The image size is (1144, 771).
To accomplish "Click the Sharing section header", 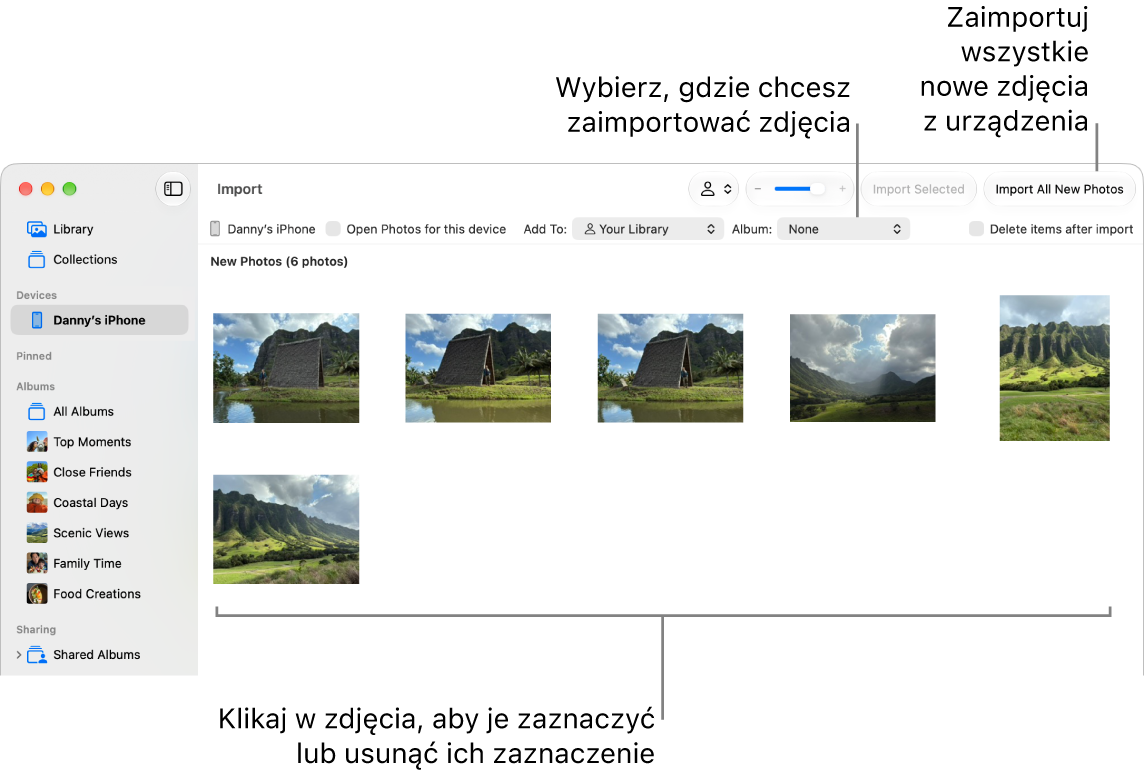I will click(36, 629).
